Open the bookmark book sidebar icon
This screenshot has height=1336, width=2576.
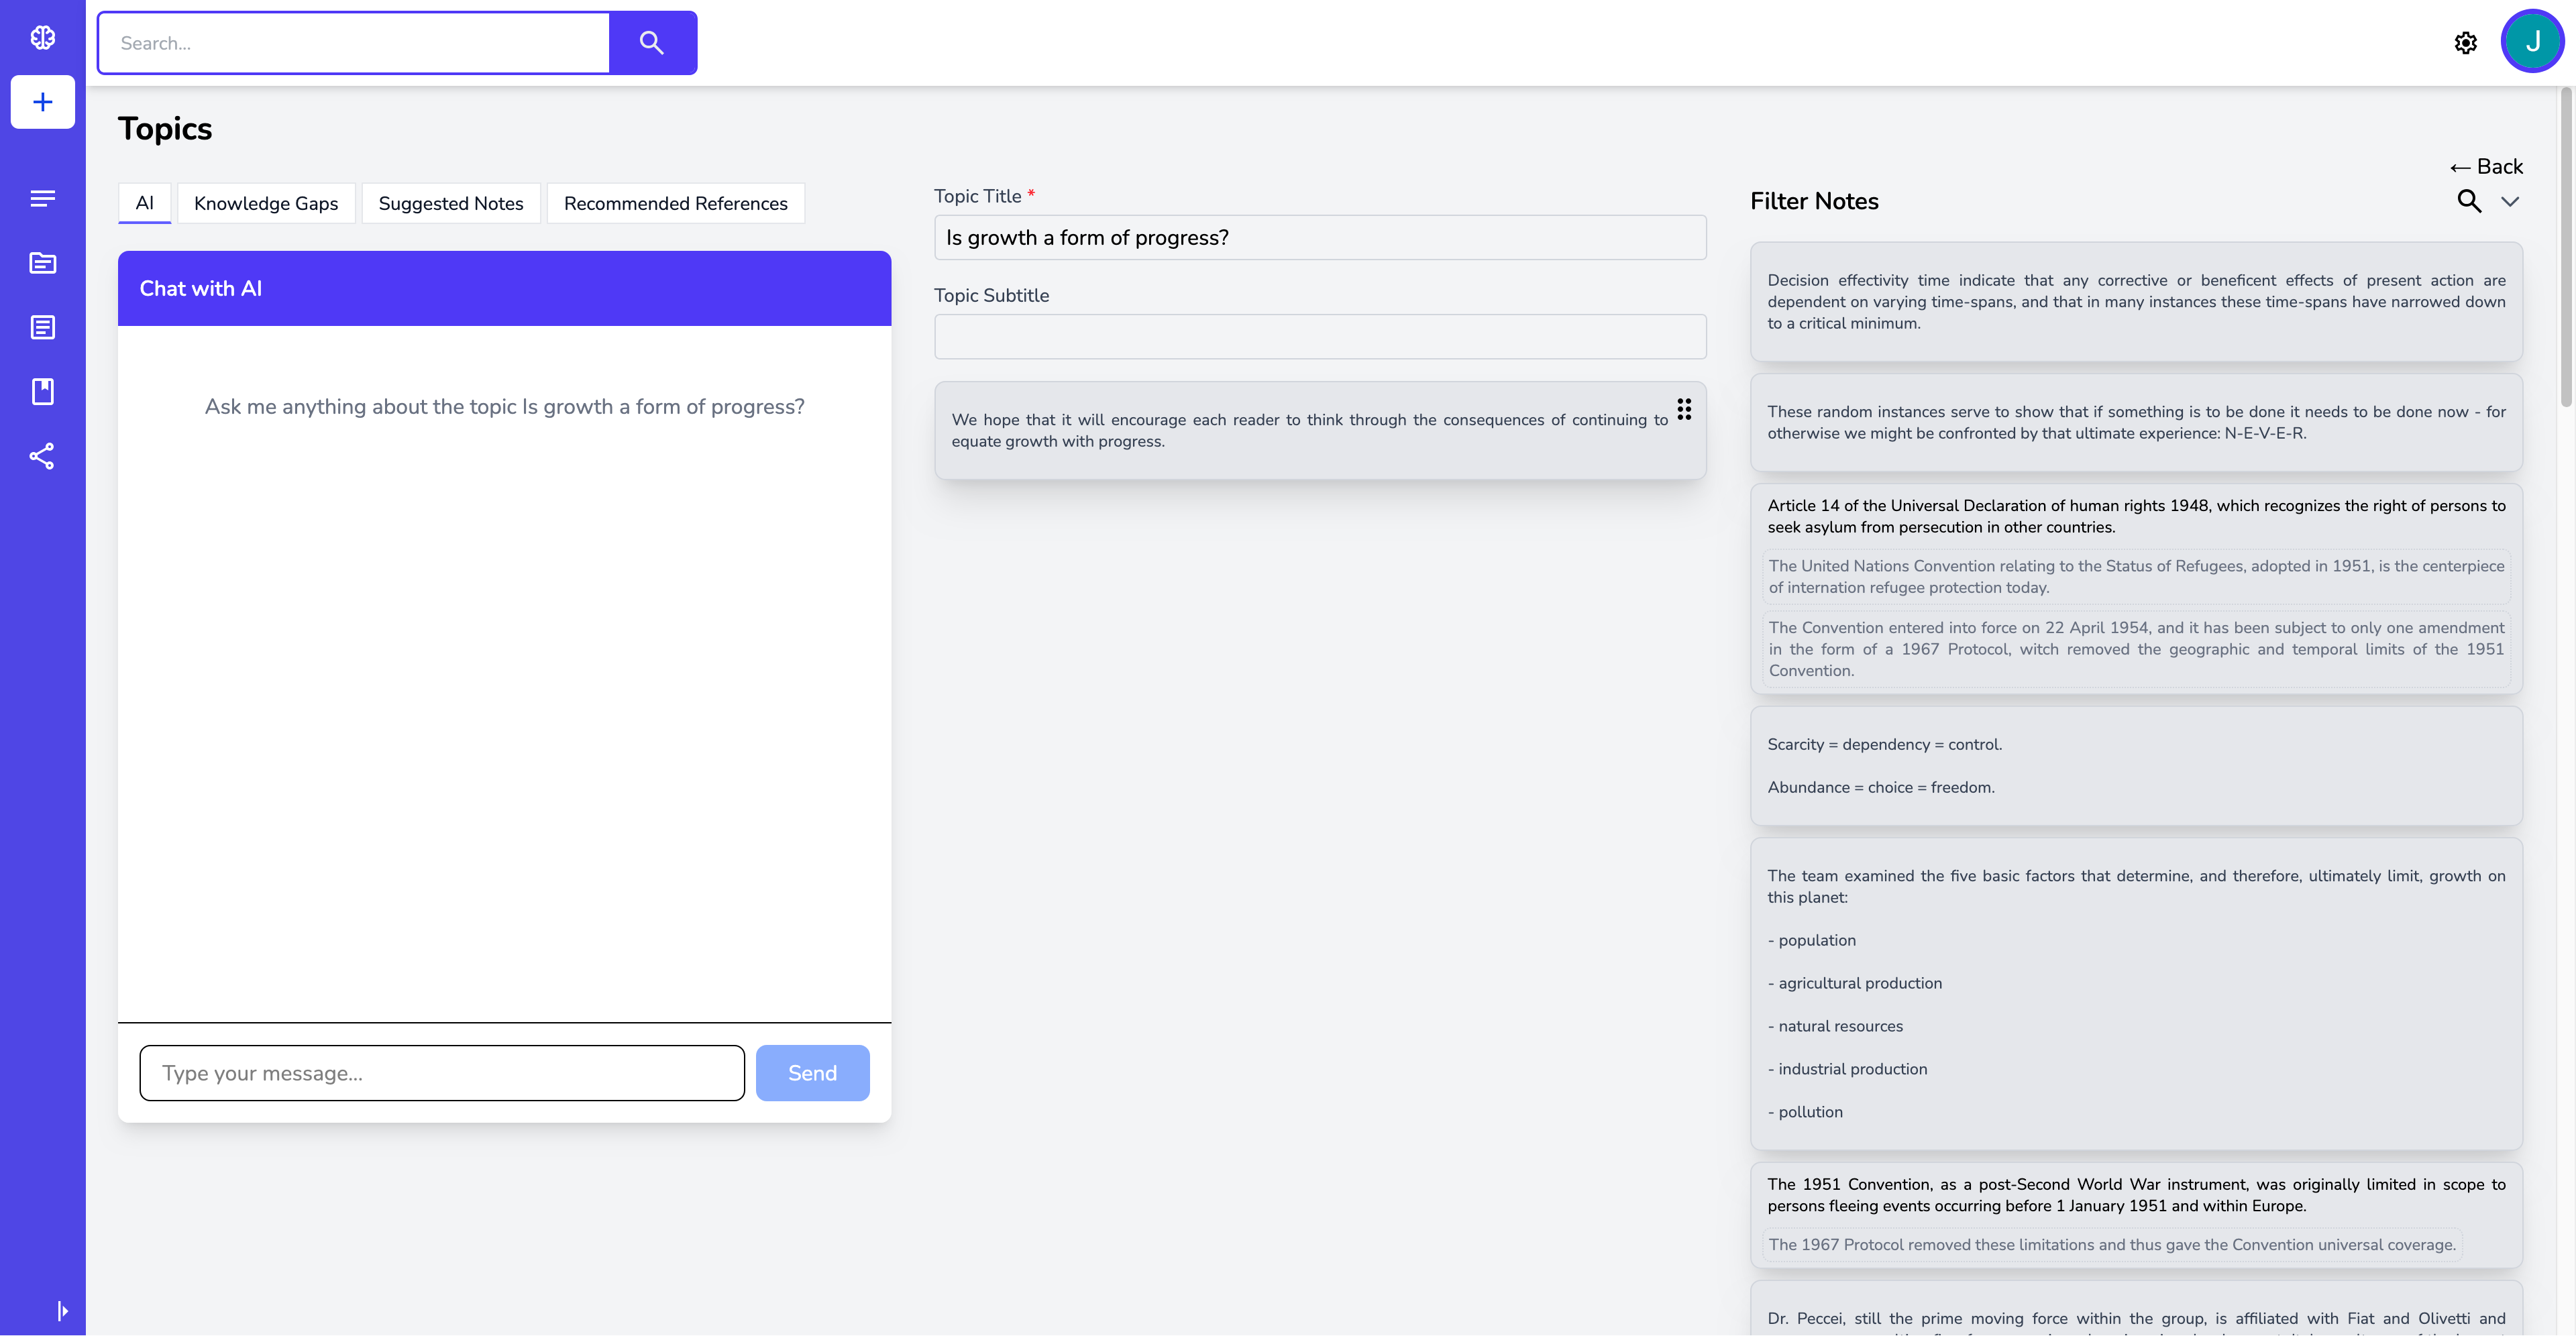tap(42, 391)
